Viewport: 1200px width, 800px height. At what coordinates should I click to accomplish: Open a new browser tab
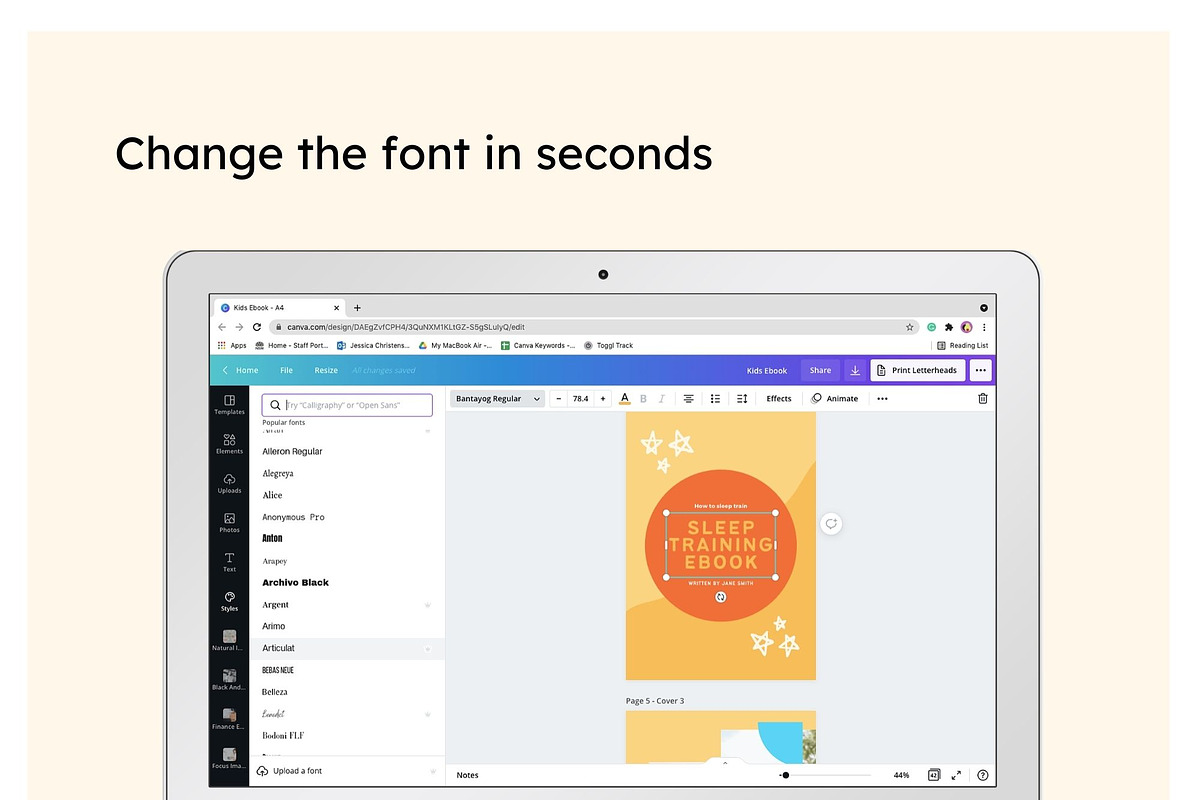click(357, 308)
